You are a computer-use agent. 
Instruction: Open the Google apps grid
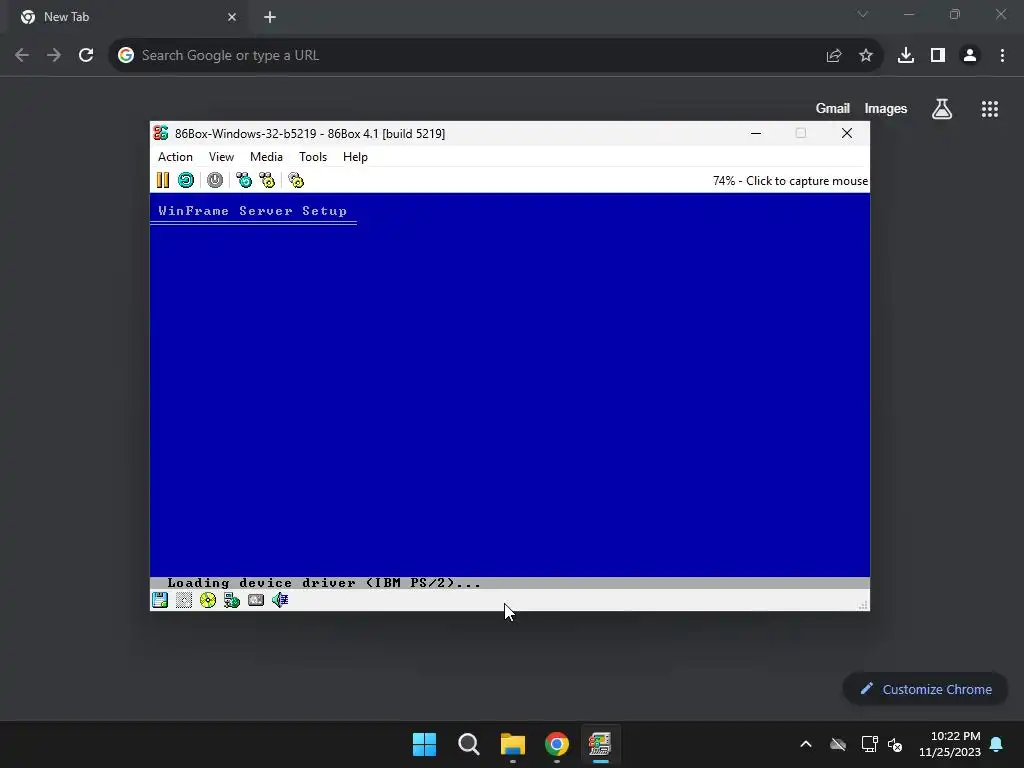[990, 109]
